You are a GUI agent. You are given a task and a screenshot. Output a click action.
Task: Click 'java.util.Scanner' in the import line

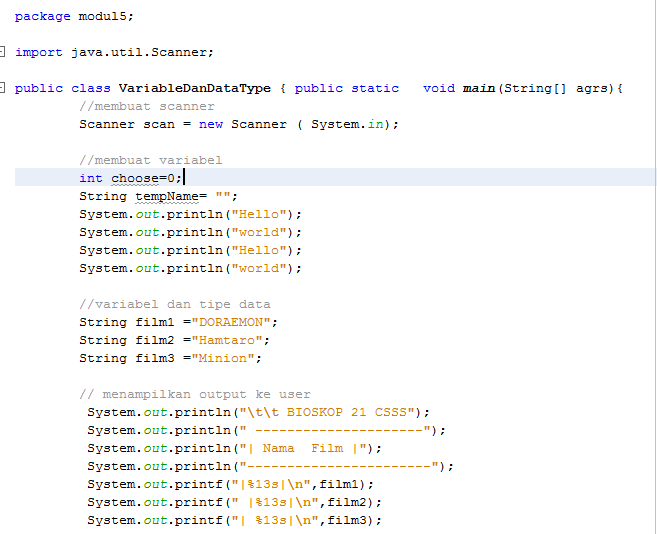point(139,52)
